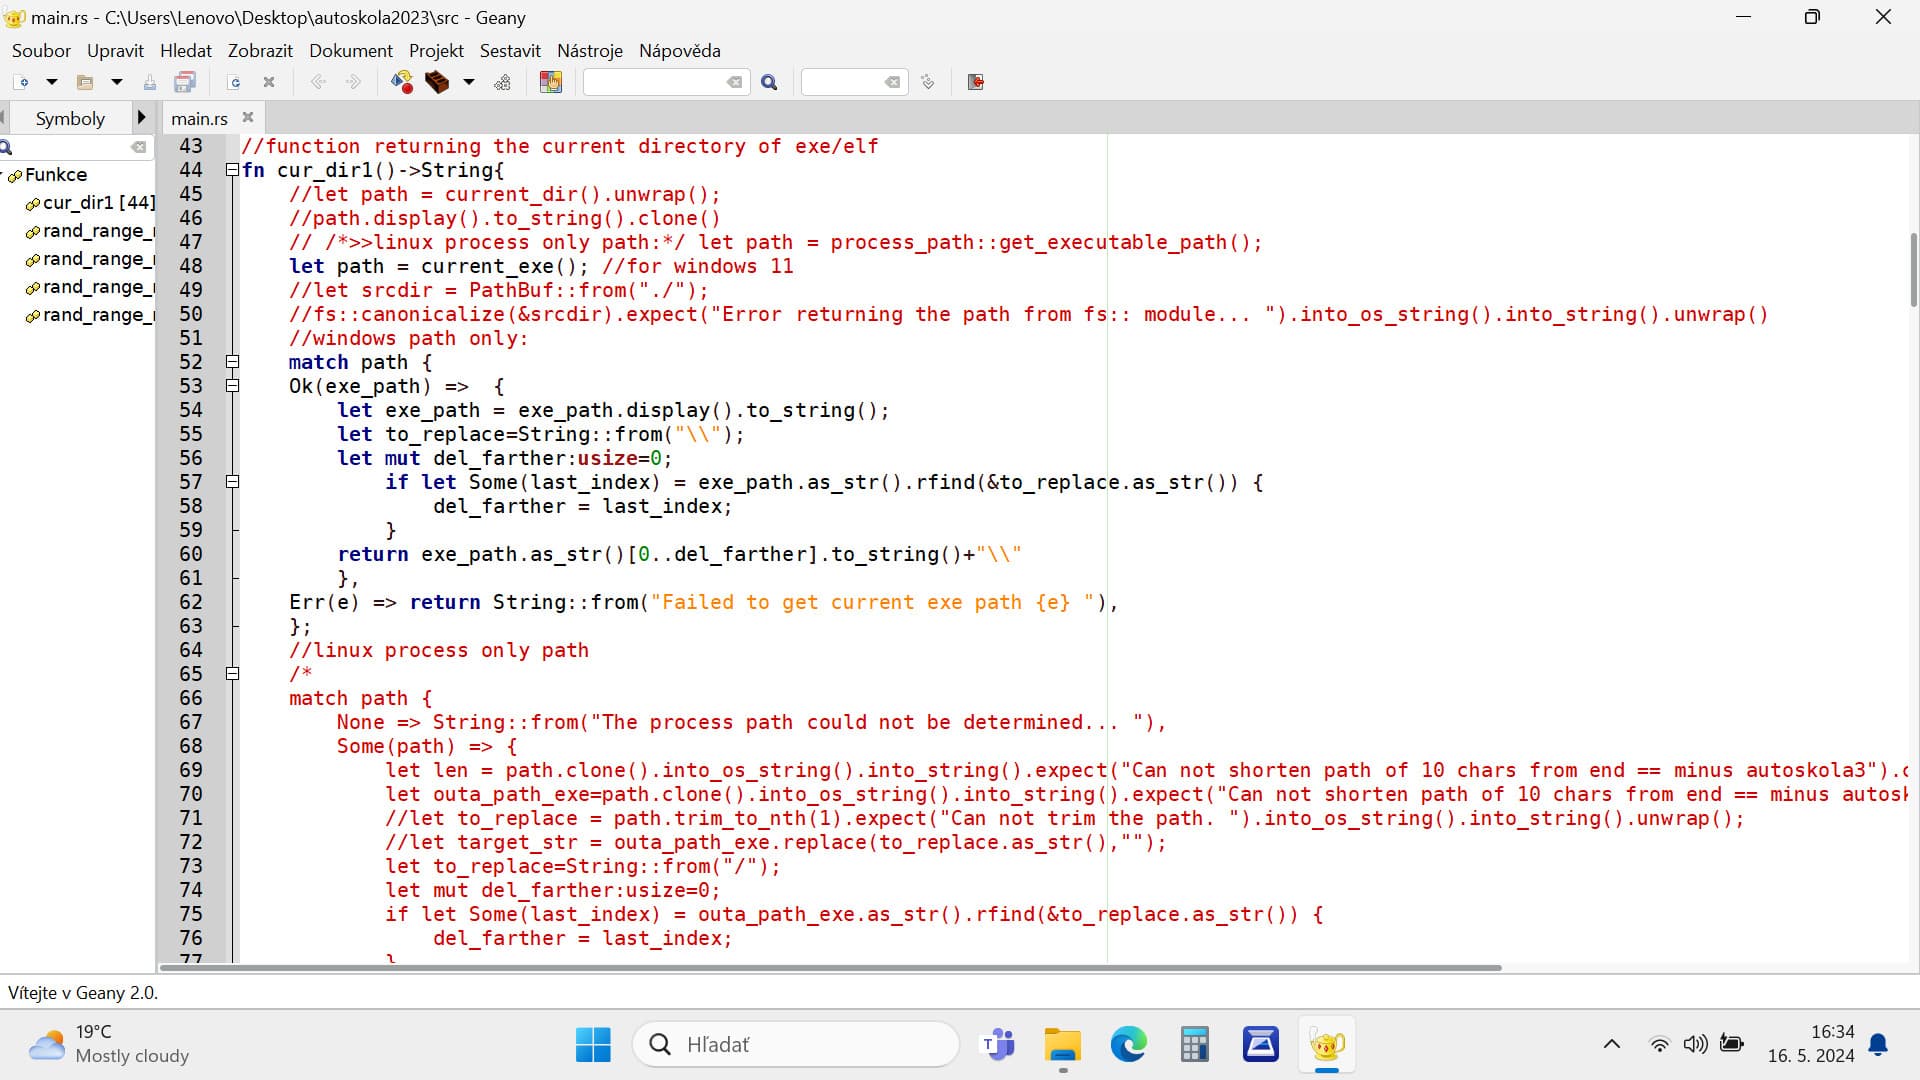Switch to the Symboly sidebar tab

point(70,118)
